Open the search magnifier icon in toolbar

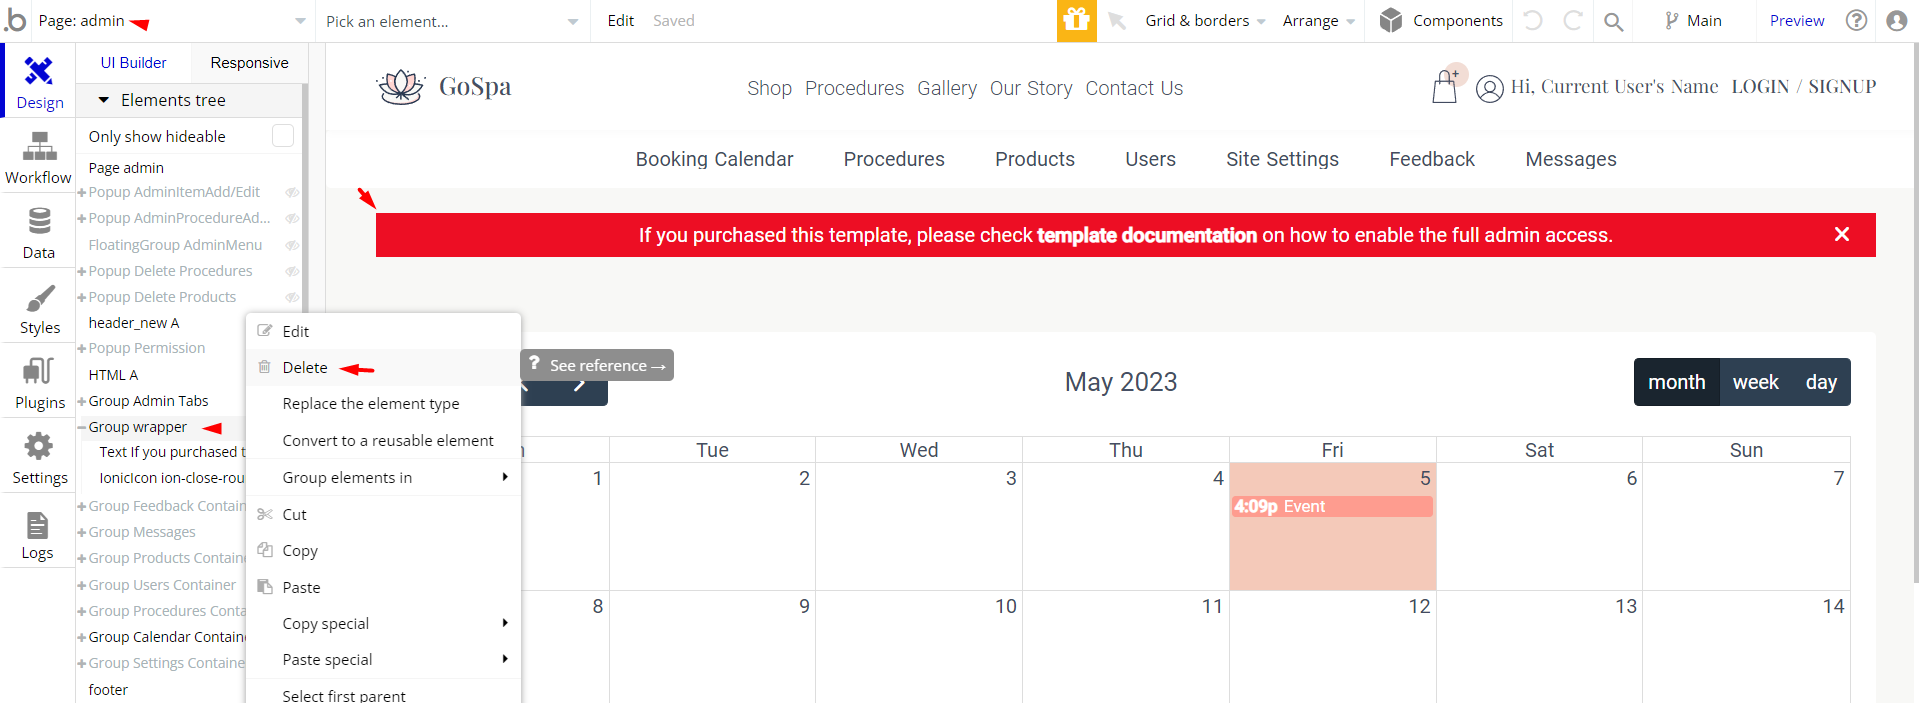pos(1613,21)
